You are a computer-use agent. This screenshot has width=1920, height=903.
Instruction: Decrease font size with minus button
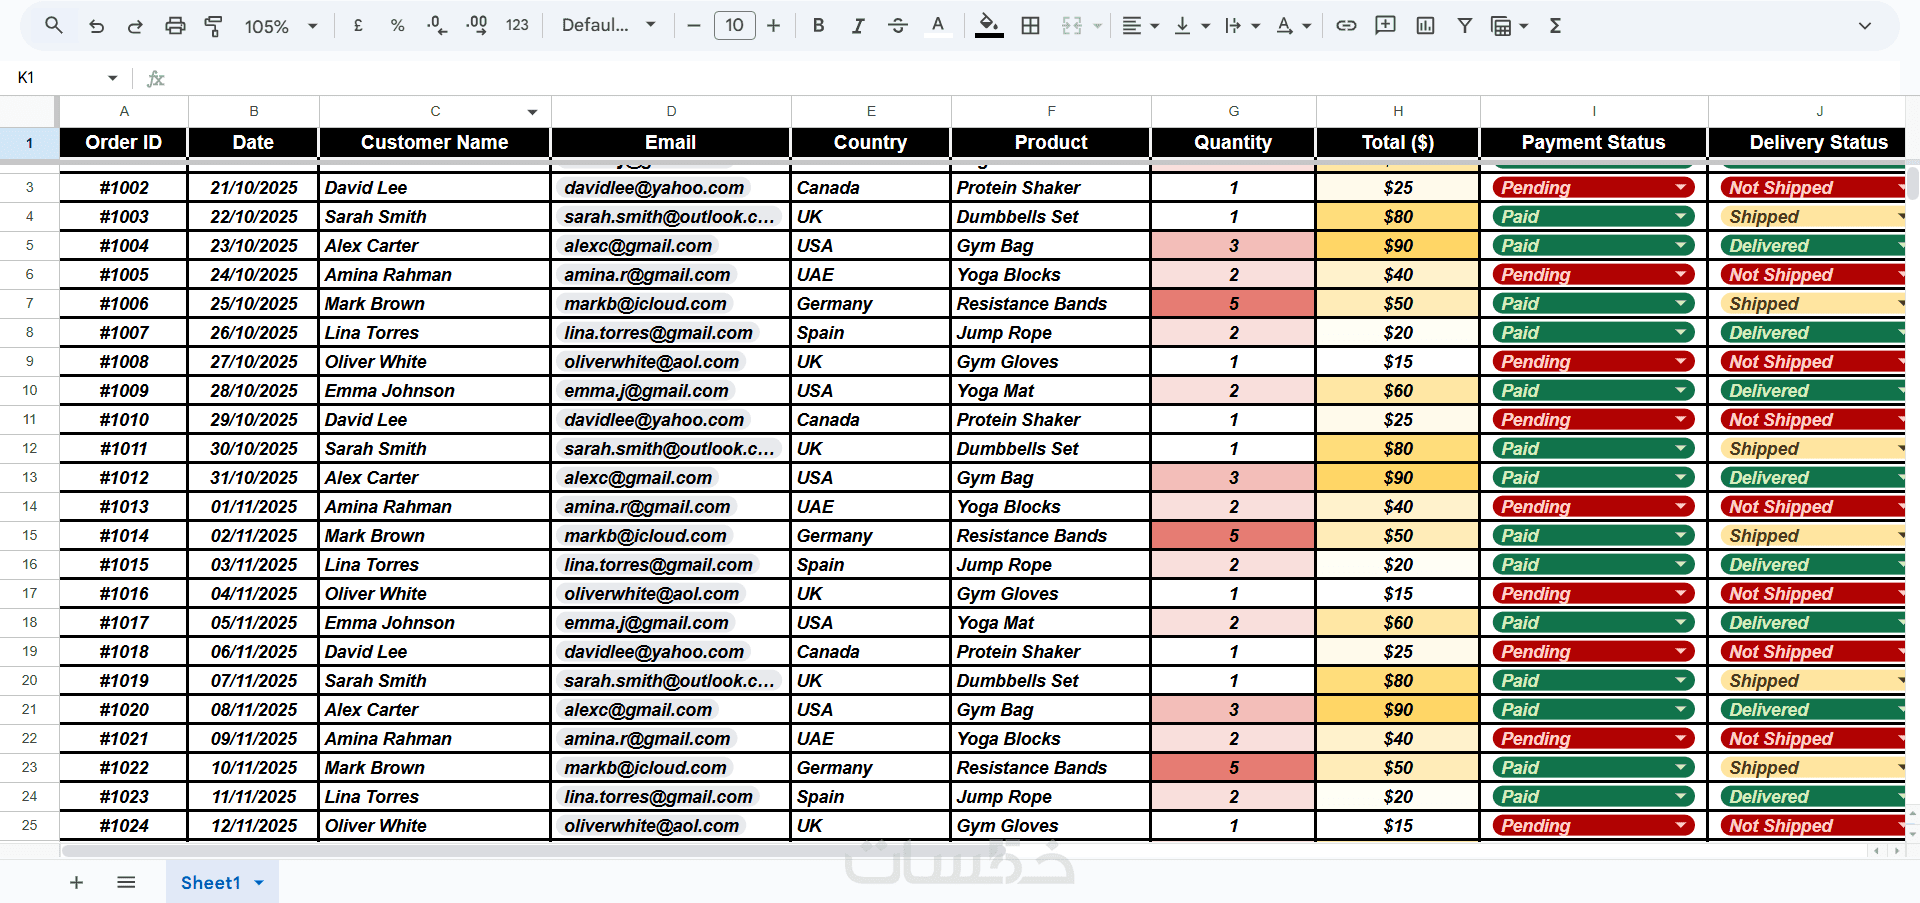point(694,26)
